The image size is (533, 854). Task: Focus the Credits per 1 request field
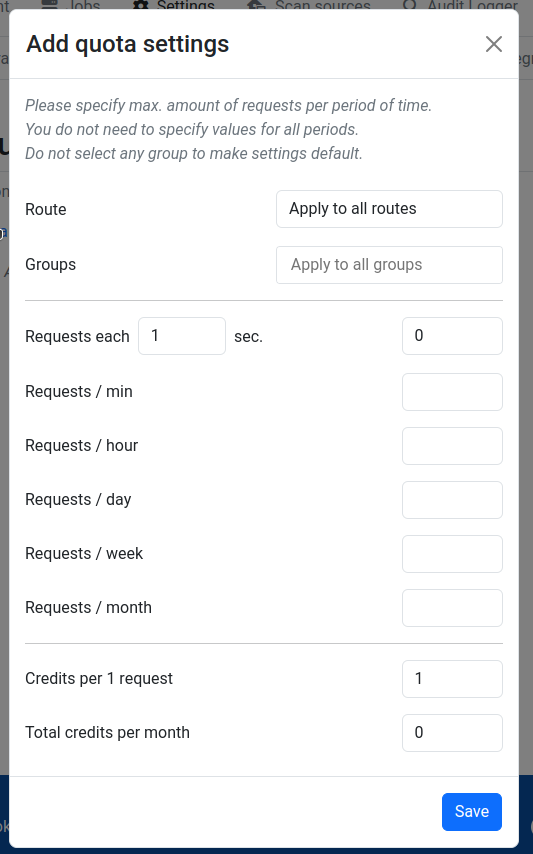pos(452,679)
